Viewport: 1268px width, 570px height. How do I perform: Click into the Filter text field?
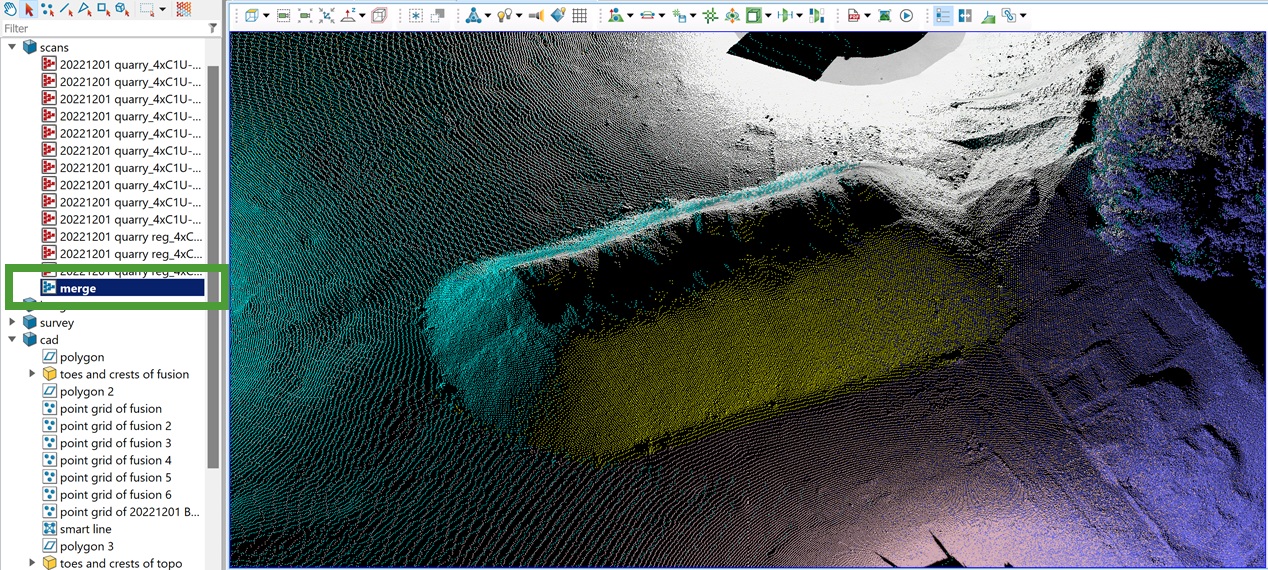click(x=100, y=29)
